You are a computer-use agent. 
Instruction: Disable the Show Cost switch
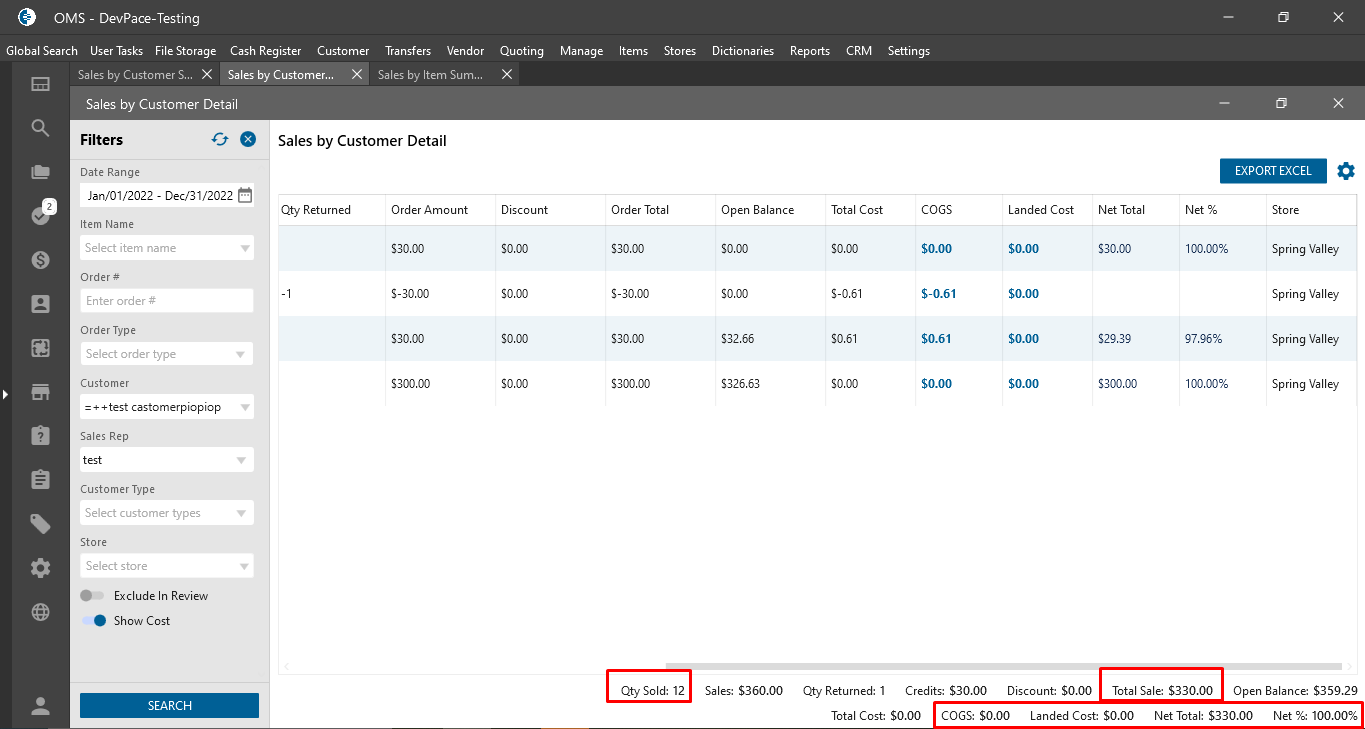[x=95, y=621]
